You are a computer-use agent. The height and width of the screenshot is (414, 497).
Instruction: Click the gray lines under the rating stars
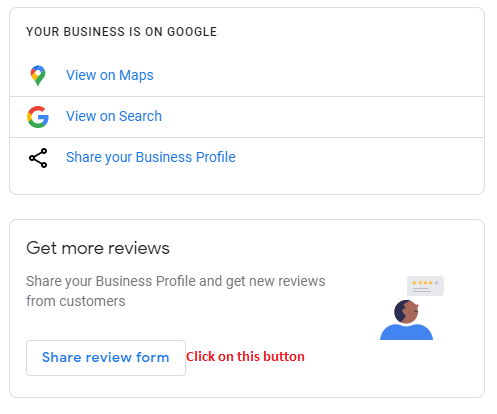[x=422, y=290]
